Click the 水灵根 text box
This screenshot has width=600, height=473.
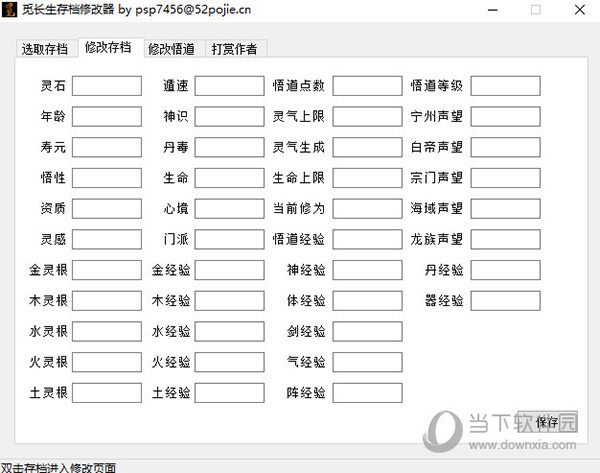107,331
